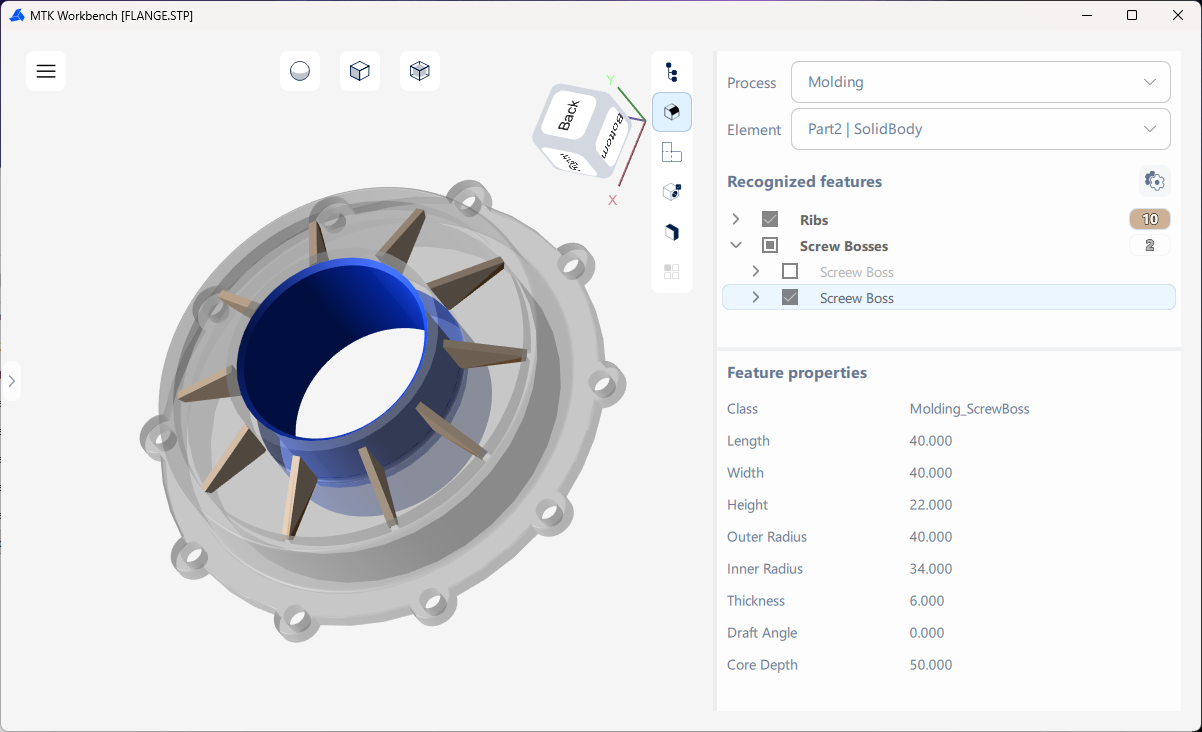Open the Process dropdown showing Molding
The image size is (1202, 732).
pyautogui.click(x=981, y=82)
